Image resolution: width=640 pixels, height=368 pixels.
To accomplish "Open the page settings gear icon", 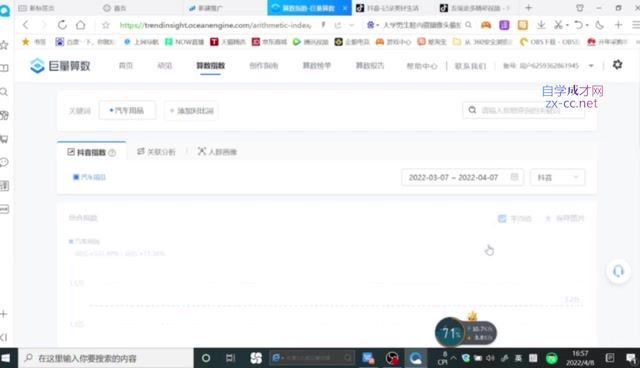I will pos(618,64).
